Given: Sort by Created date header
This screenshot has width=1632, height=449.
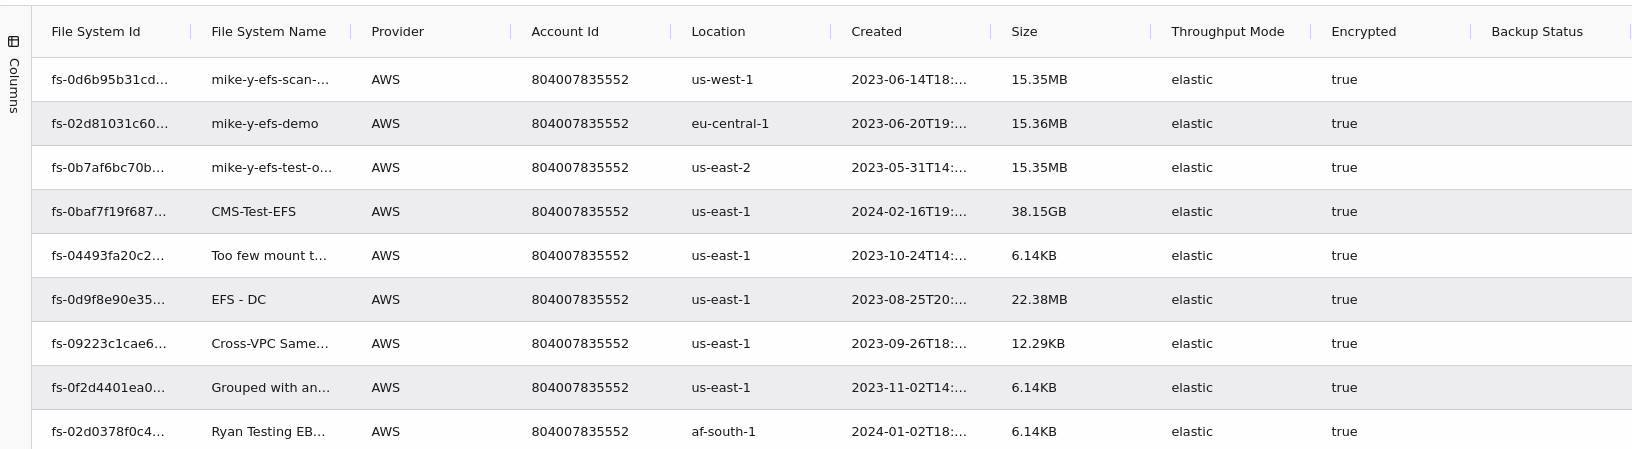Looking at the screenshot, I should point(876,32).
